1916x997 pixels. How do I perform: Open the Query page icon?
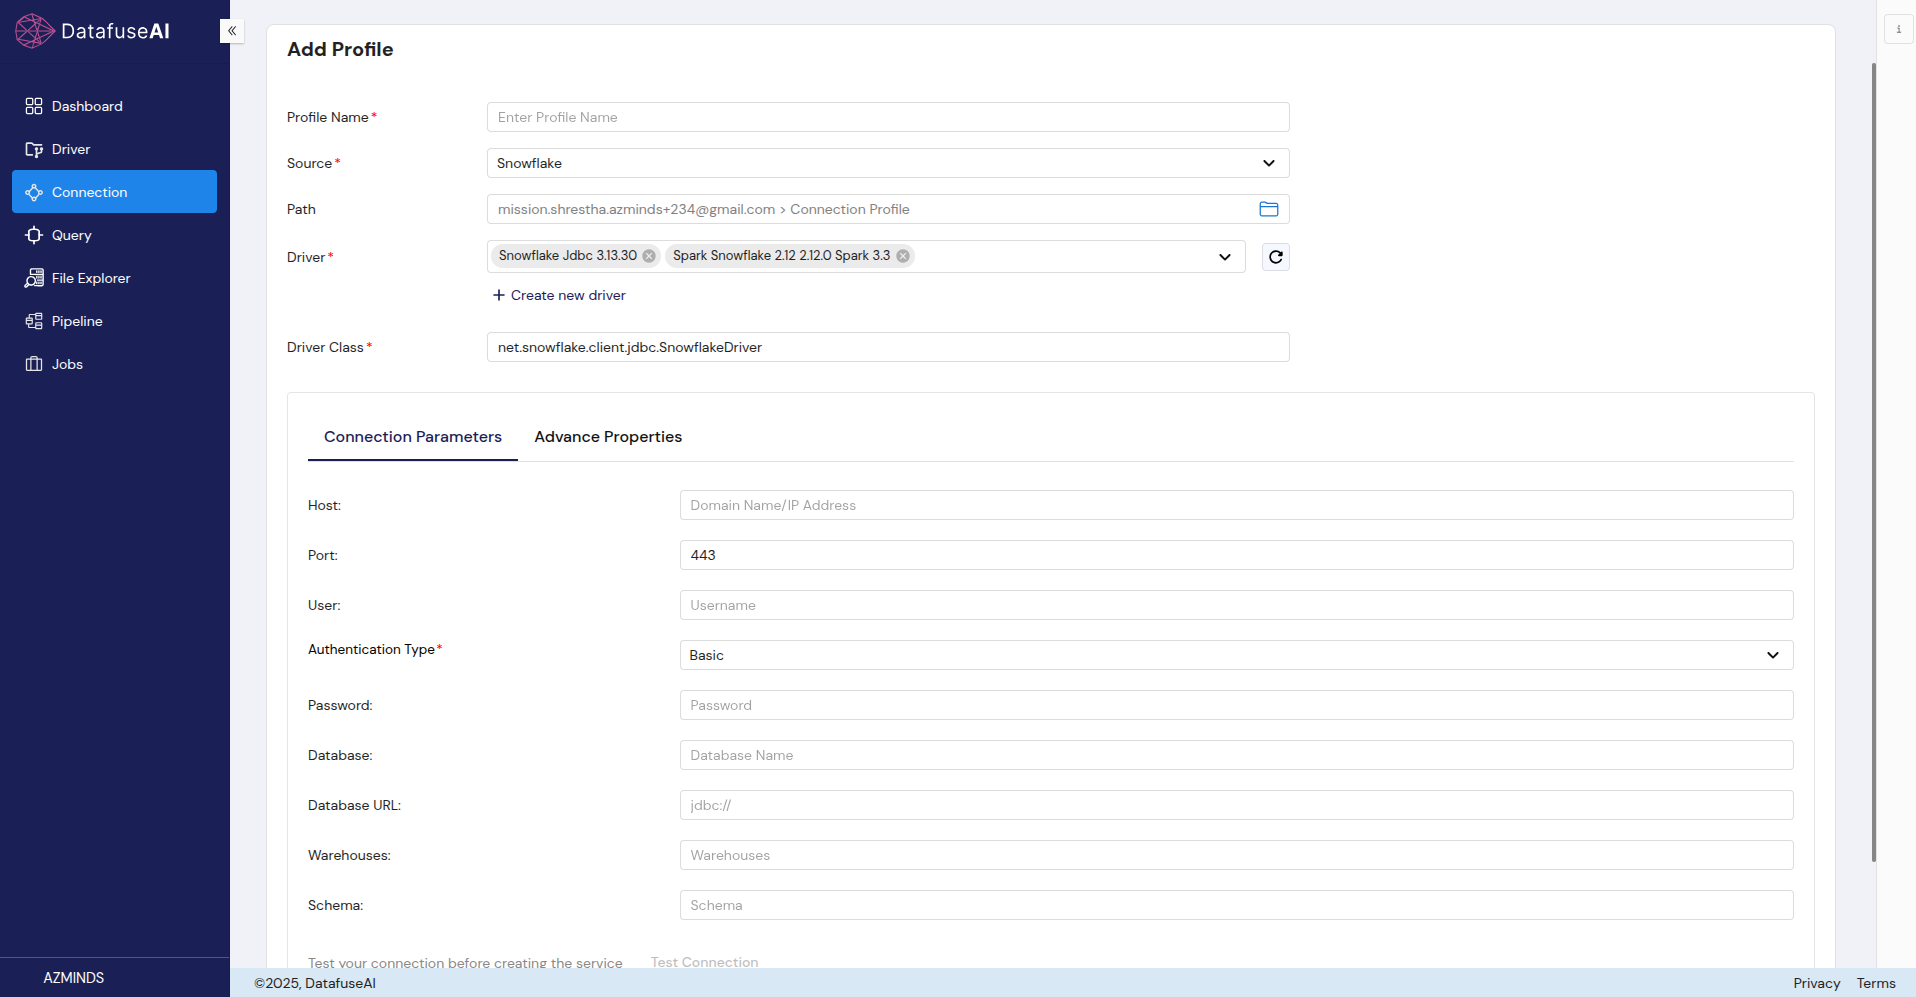pyautogui.click(x=34, y=235)
